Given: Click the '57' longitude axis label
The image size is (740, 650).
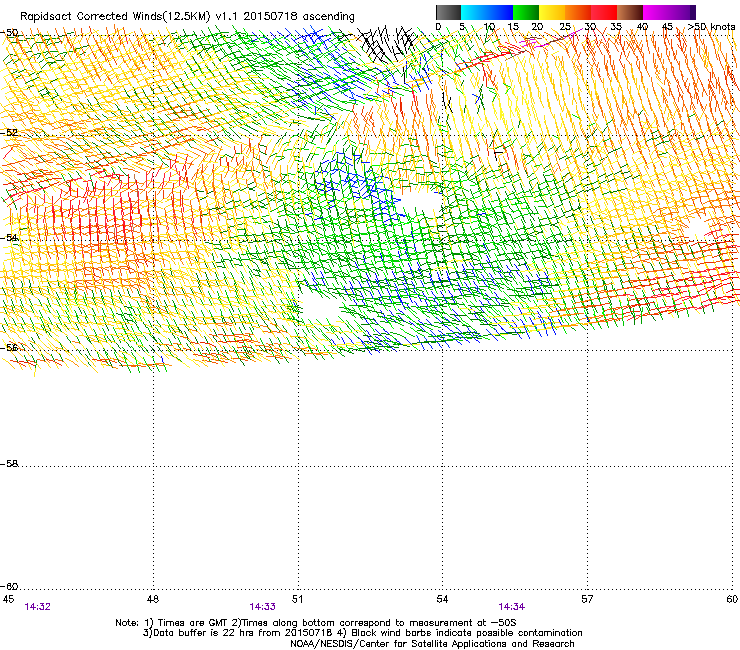Looking at the screenshot, I should [587, 599].
